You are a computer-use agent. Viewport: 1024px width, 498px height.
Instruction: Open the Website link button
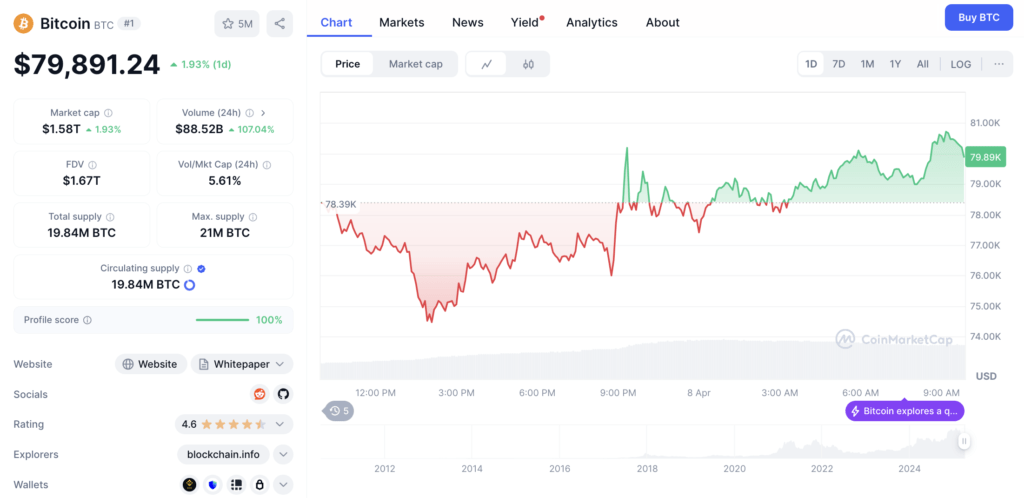[x=151, y=364]
